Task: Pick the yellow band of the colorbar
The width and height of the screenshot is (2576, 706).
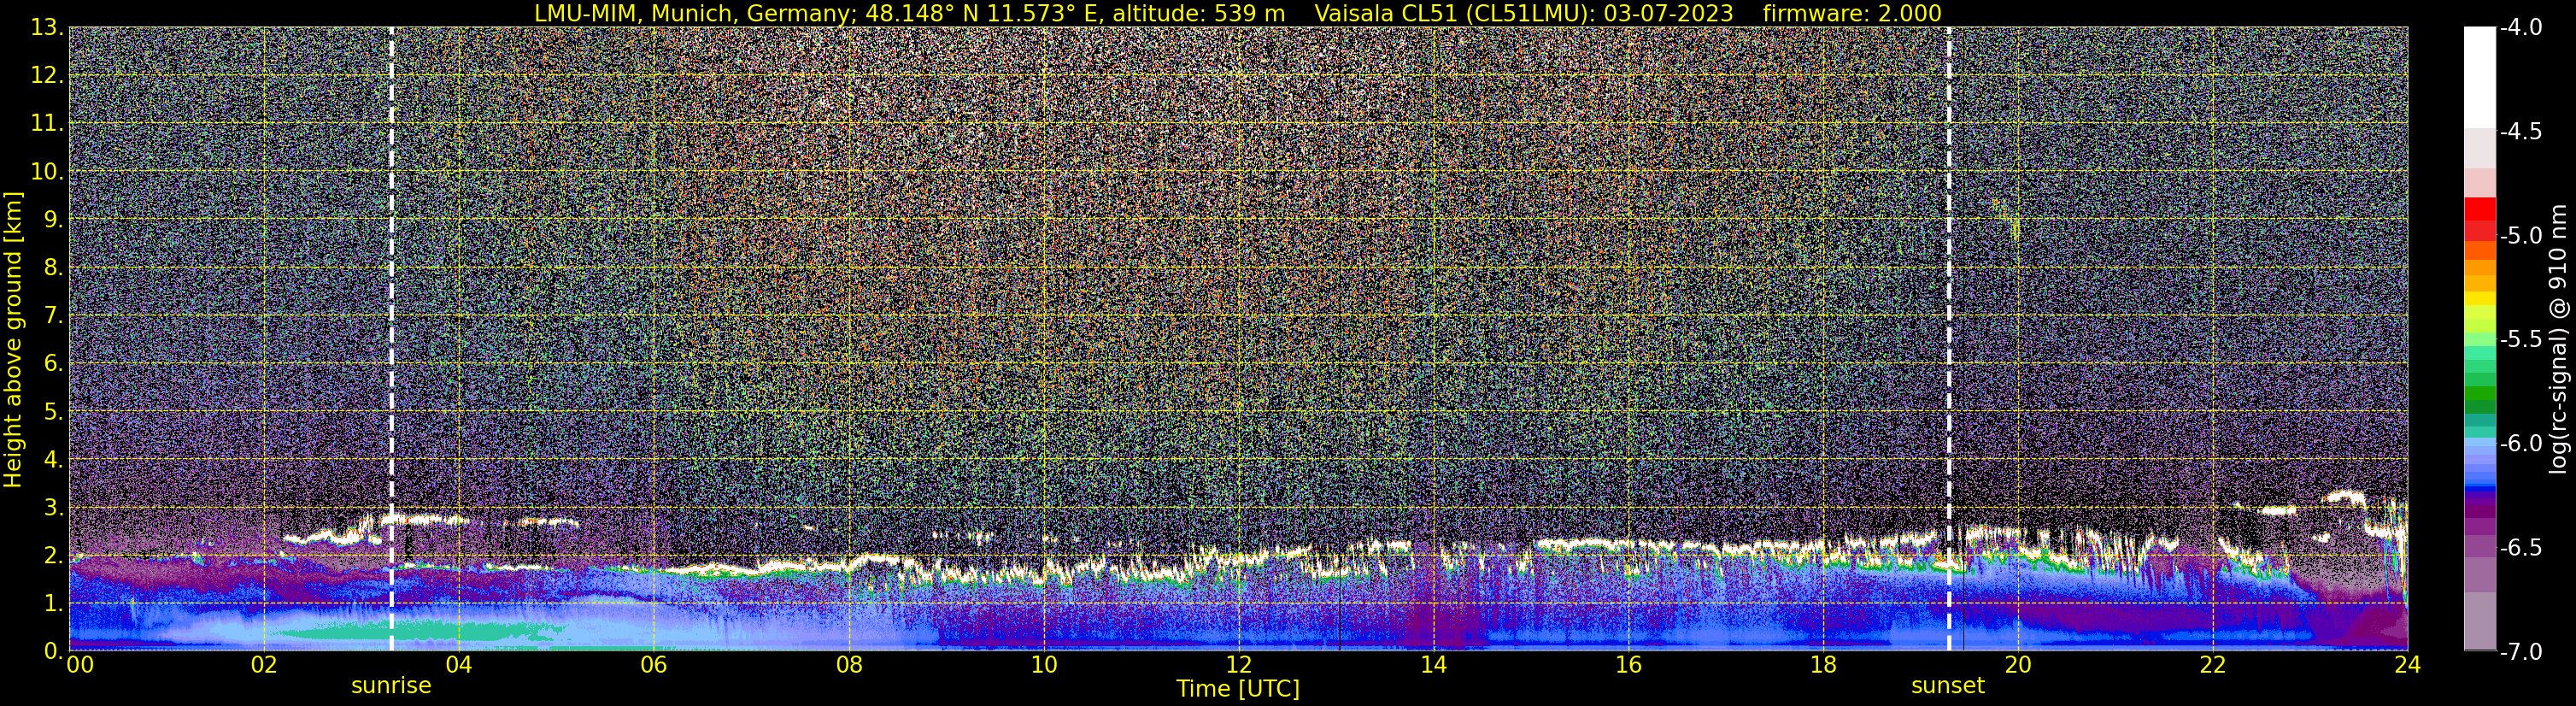Action: tap(2480, 297)
